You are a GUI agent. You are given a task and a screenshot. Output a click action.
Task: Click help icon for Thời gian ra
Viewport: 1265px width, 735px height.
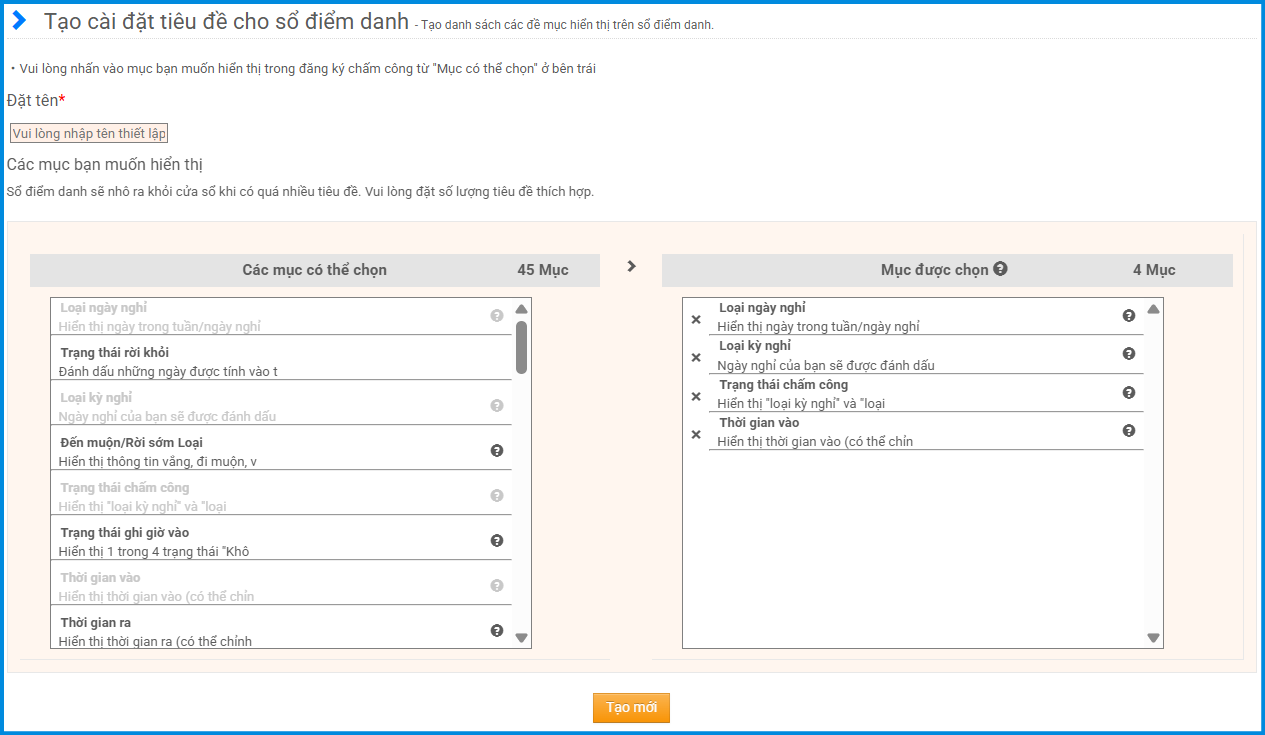pyautogui.click(x=497, y=631)
